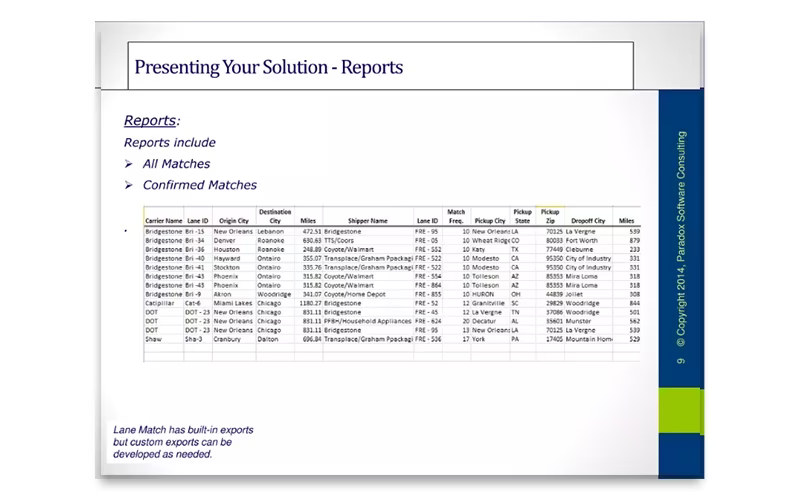Image resolution: width=800 pixels, height=500 pixels.
Task: Select the "630.63" miles value
Action: tap(312, 240)
